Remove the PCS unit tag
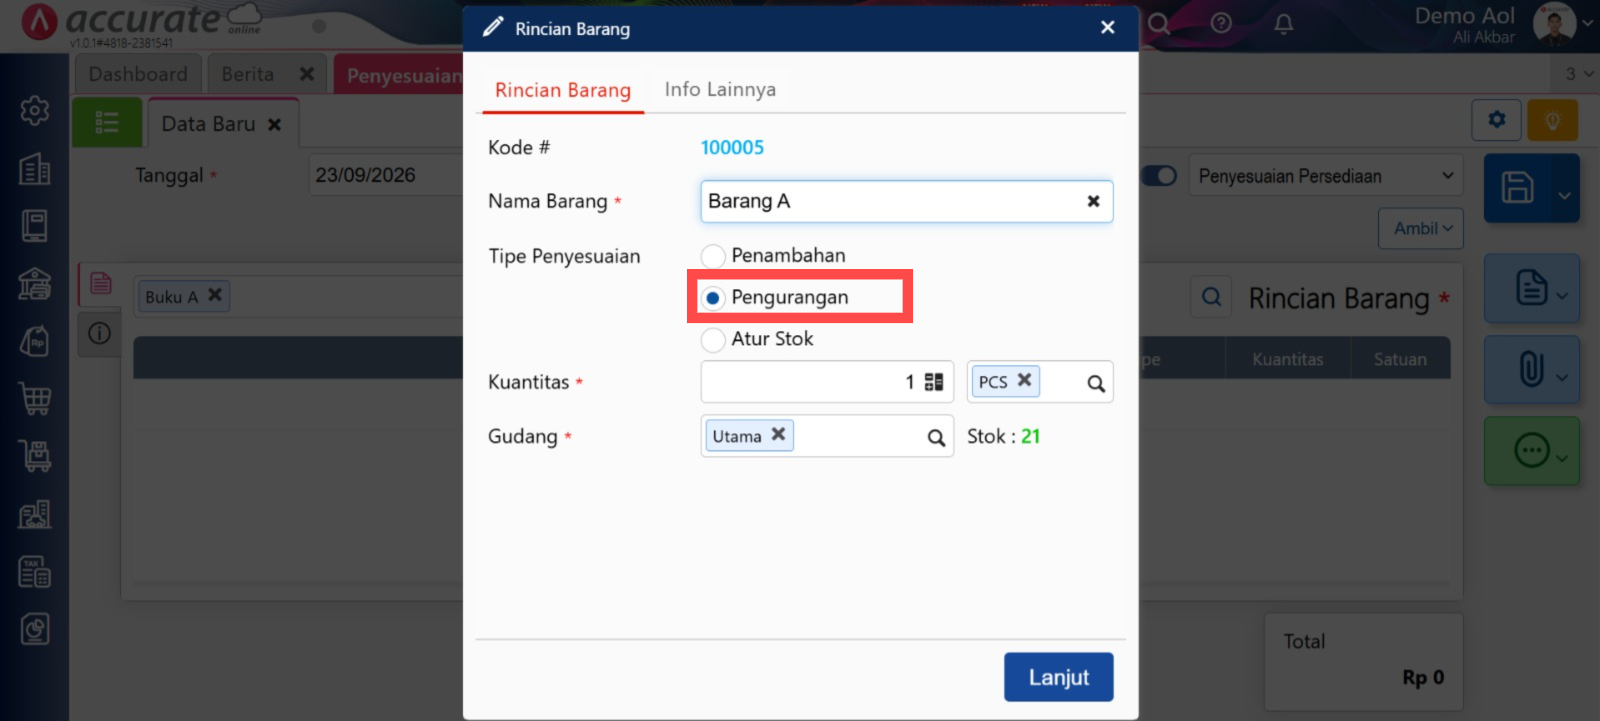Screen dimensions: 1600x721 click(1024, 380)
